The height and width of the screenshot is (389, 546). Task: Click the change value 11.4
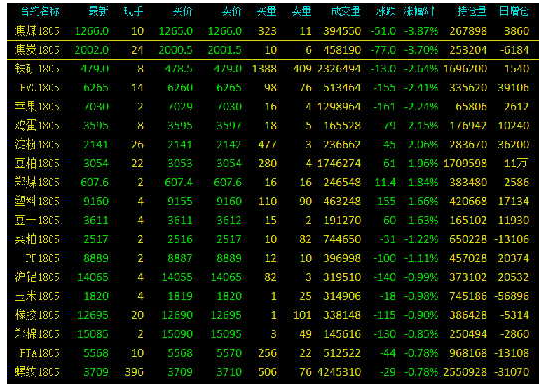coord(385,182)
